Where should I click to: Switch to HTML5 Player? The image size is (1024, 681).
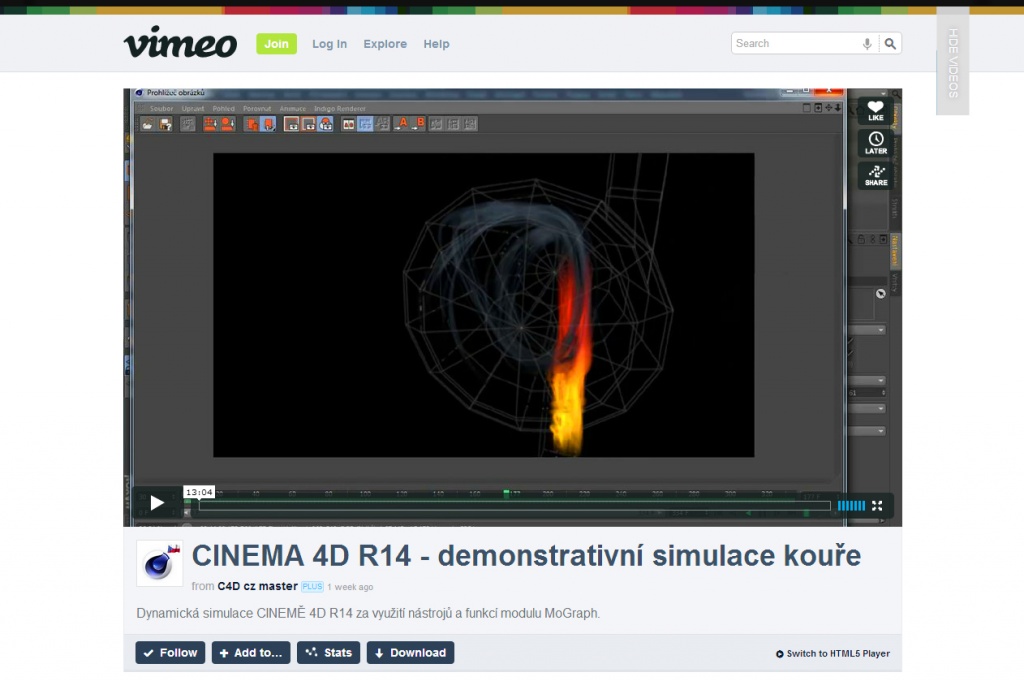point(833,654)
